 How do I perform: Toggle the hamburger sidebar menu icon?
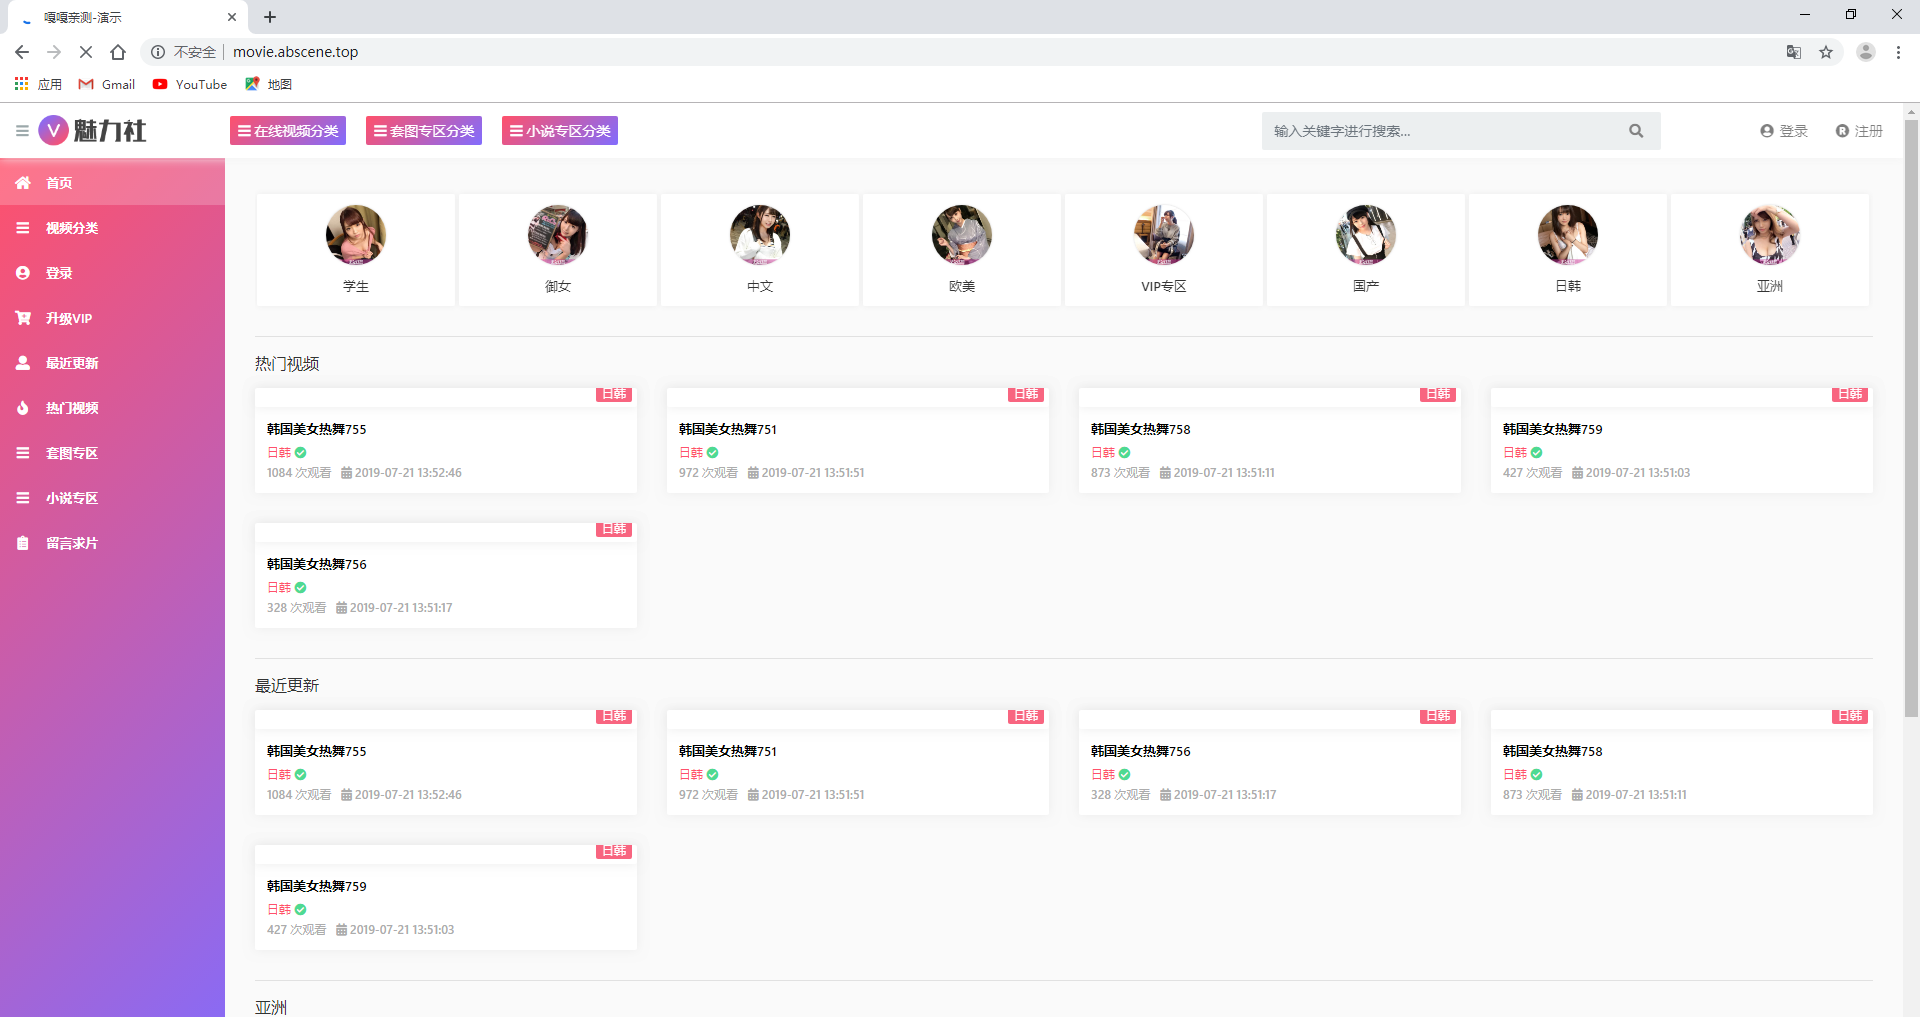point(22,131)
